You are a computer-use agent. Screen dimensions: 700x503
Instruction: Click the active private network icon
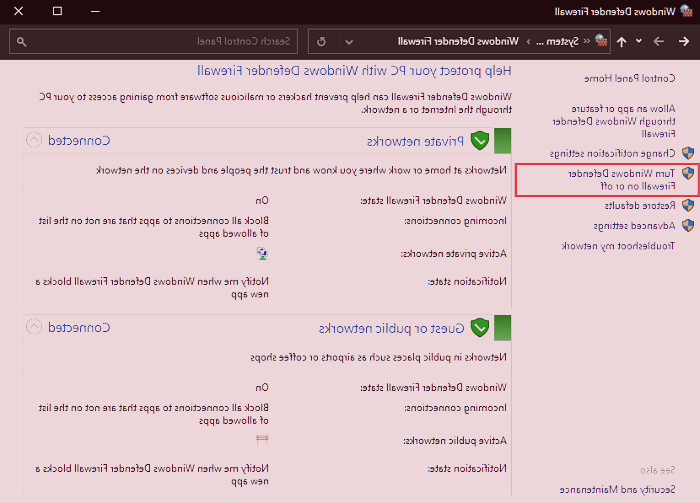point(262,253)
